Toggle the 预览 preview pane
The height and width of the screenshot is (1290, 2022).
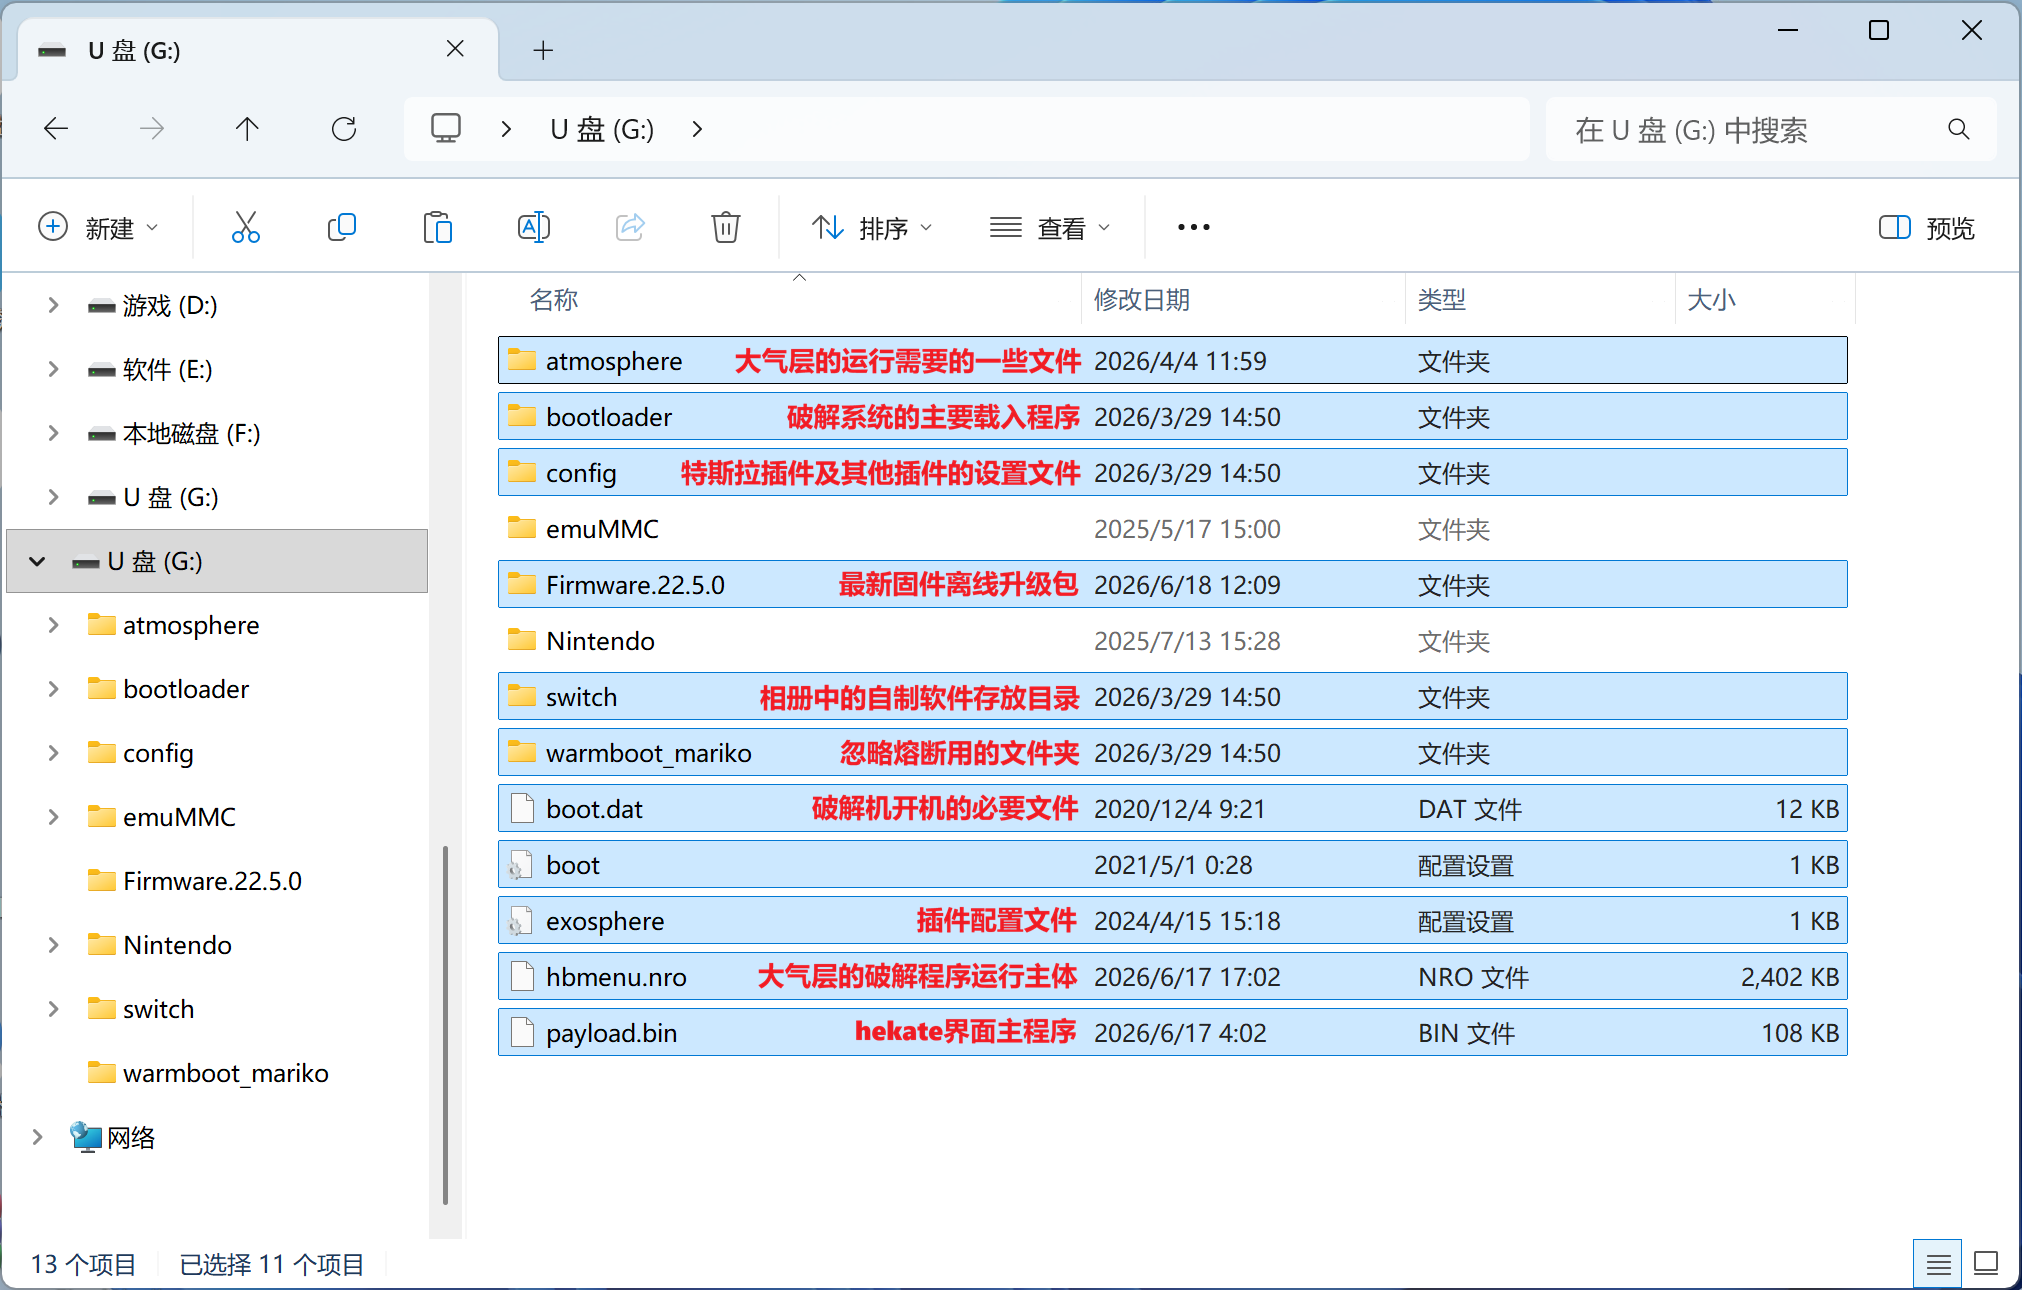coord(1926,228)
